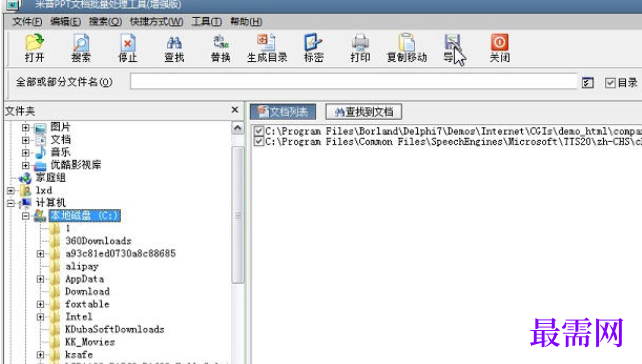Expand the Intel folder node

point(40,317)
